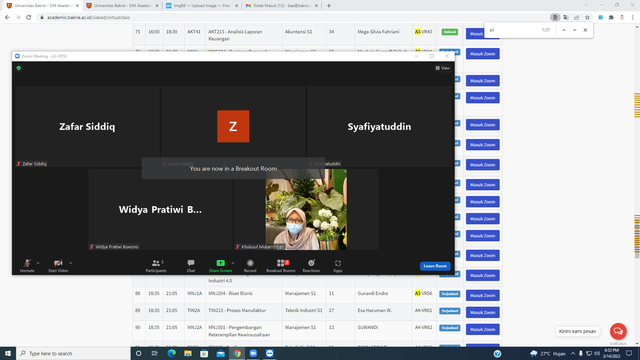Go back in the browser

point(7,18)
